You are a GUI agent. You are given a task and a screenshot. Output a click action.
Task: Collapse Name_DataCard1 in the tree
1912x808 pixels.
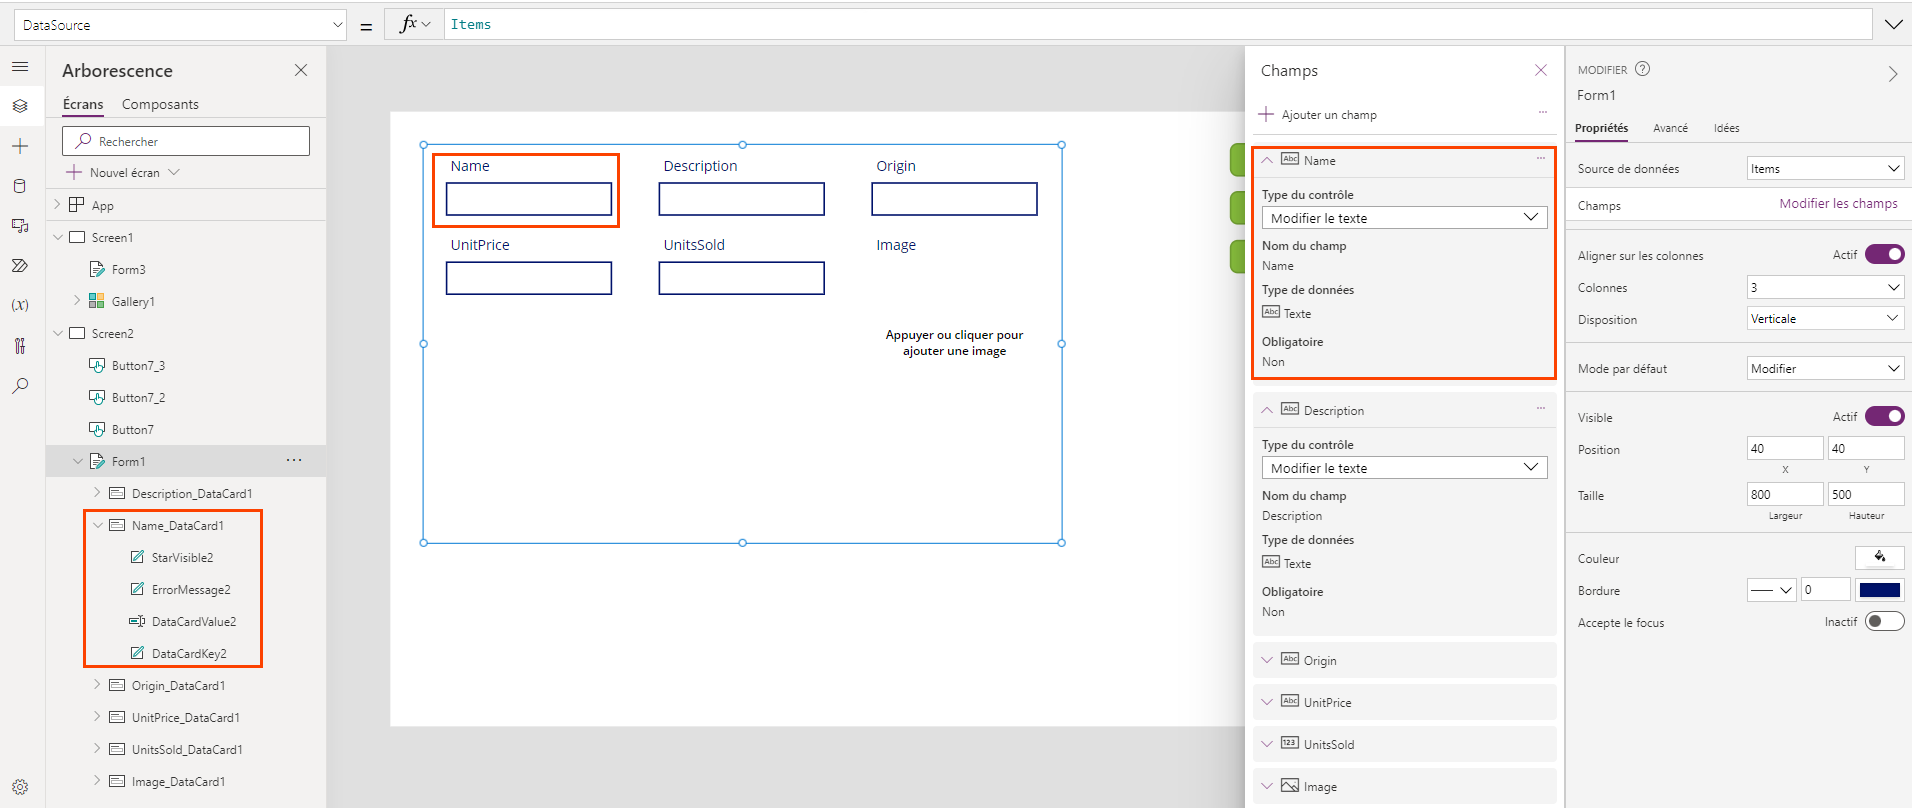(98, 524)
